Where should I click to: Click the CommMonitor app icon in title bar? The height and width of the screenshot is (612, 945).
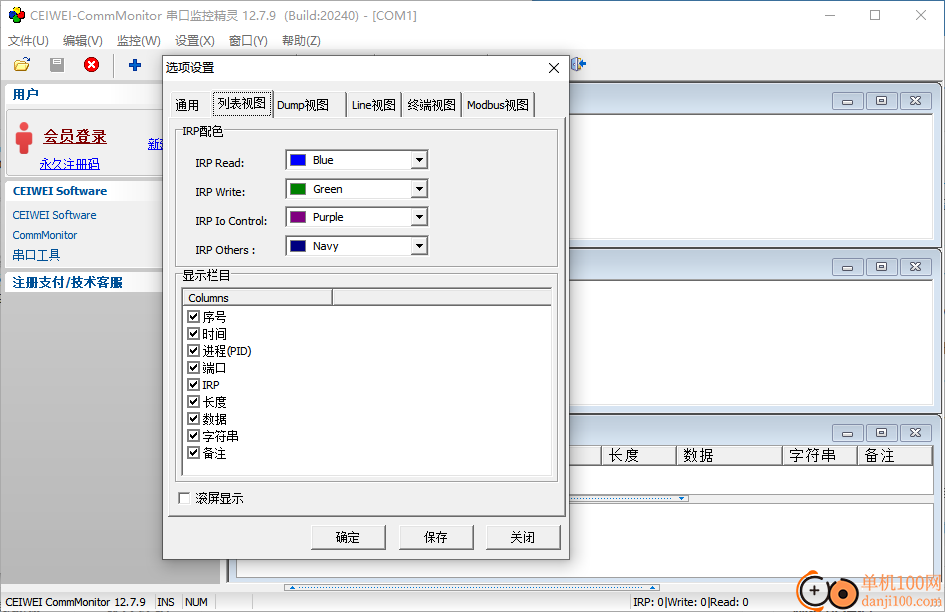tap(16, 15)
